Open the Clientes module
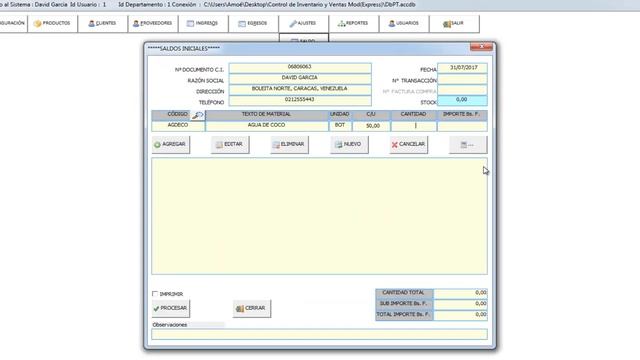Image resolution: width=640 pixels, height=360 pixels. pyautogui.click(x=103, y=24)
